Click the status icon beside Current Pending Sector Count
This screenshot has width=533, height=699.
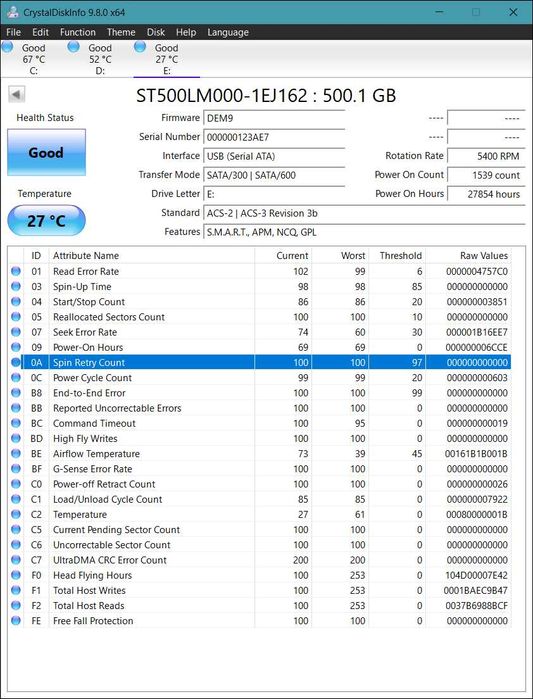coord(16,529)
